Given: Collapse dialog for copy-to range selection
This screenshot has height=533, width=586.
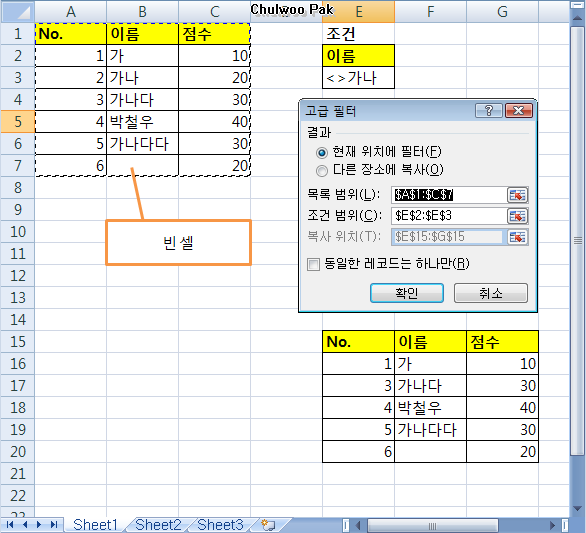Looking at the screenshot, I should (x=517, y=237).
